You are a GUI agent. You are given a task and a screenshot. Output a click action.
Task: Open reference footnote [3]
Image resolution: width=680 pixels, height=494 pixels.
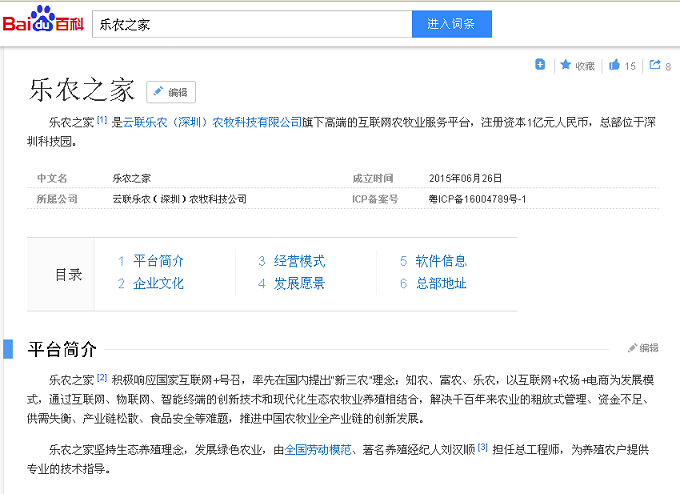tap(483, 447)
